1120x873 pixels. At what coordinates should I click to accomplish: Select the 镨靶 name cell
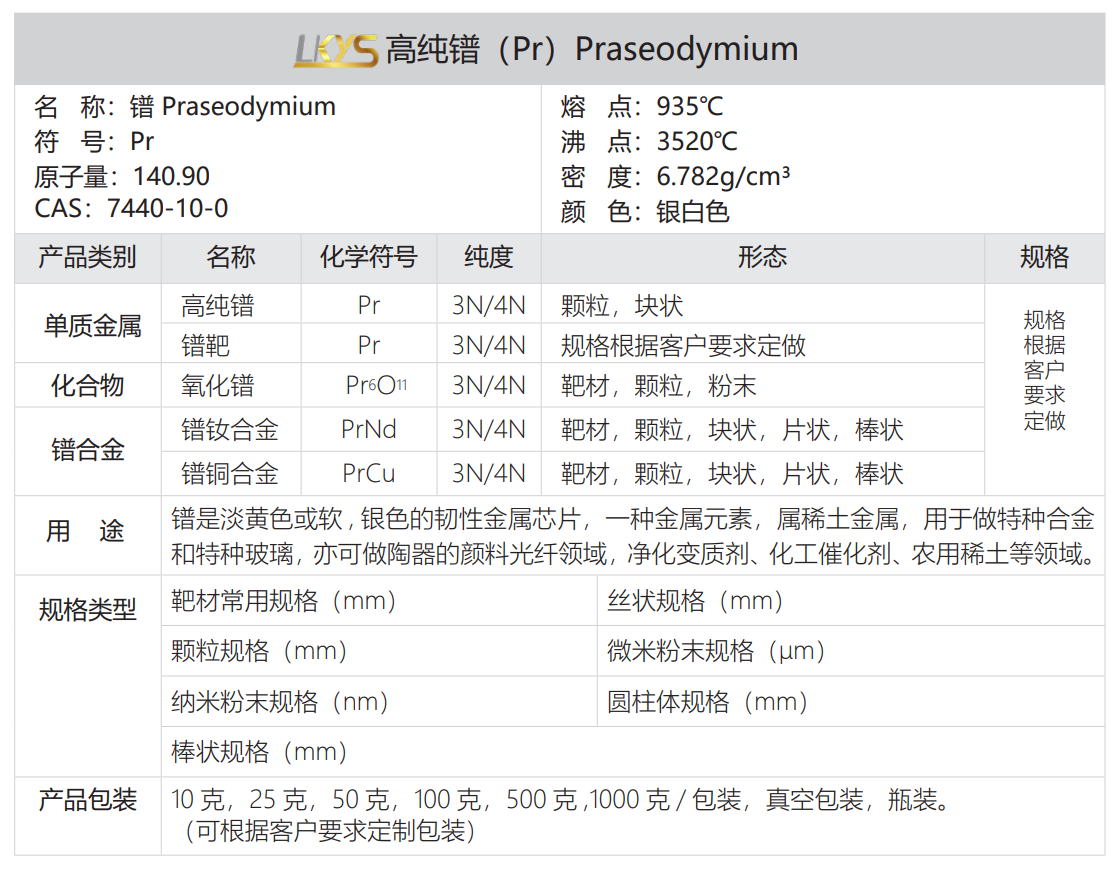tap(206, 345)
